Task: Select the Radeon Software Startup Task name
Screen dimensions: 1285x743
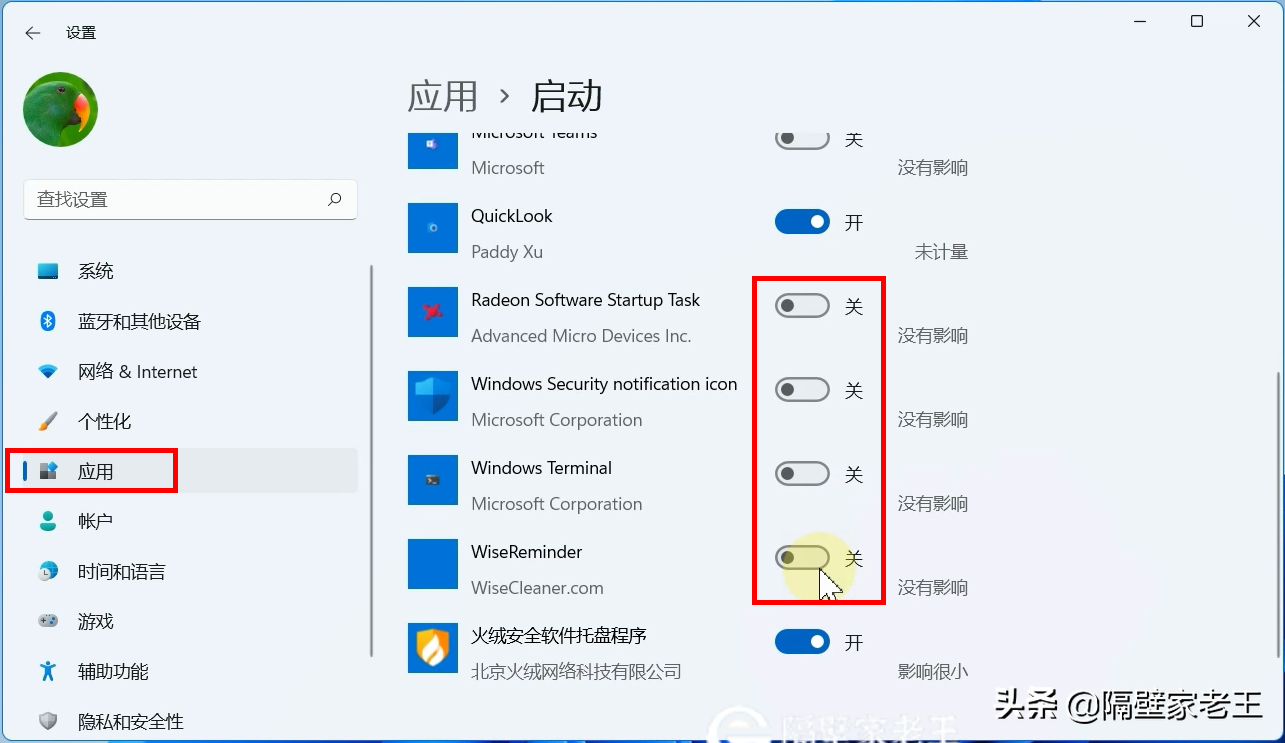Action: point(585,300)
